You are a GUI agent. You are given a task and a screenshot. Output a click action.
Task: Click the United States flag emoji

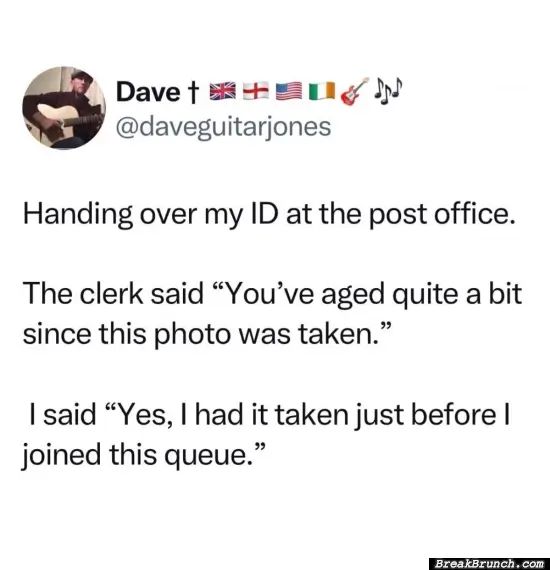tap(289, 91)
